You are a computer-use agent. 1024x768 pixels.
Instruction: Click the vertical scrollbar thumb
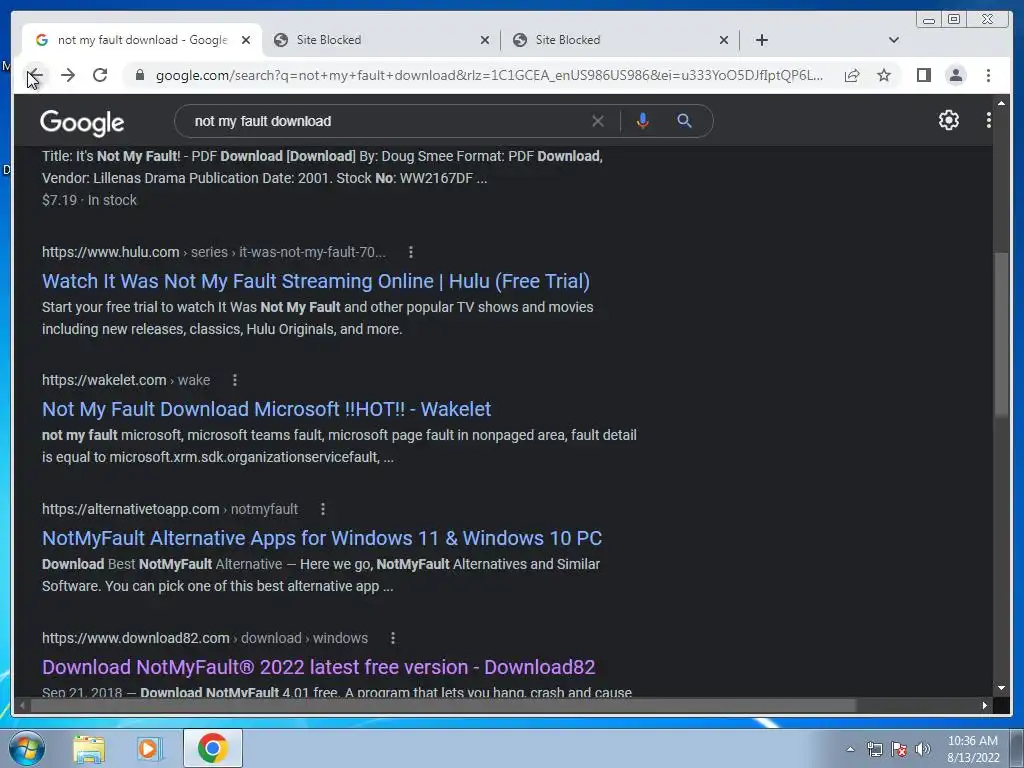pos(1000,333)
